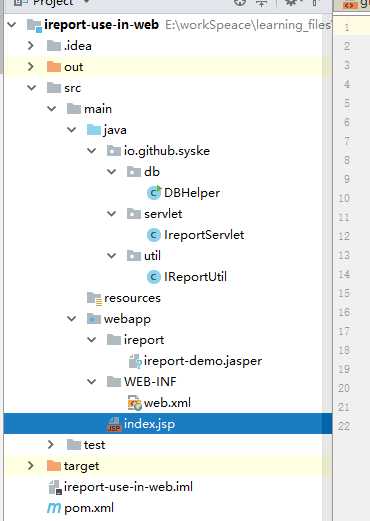Select the index.jsp file name
The image size is (370, 521).
(149, 424)
